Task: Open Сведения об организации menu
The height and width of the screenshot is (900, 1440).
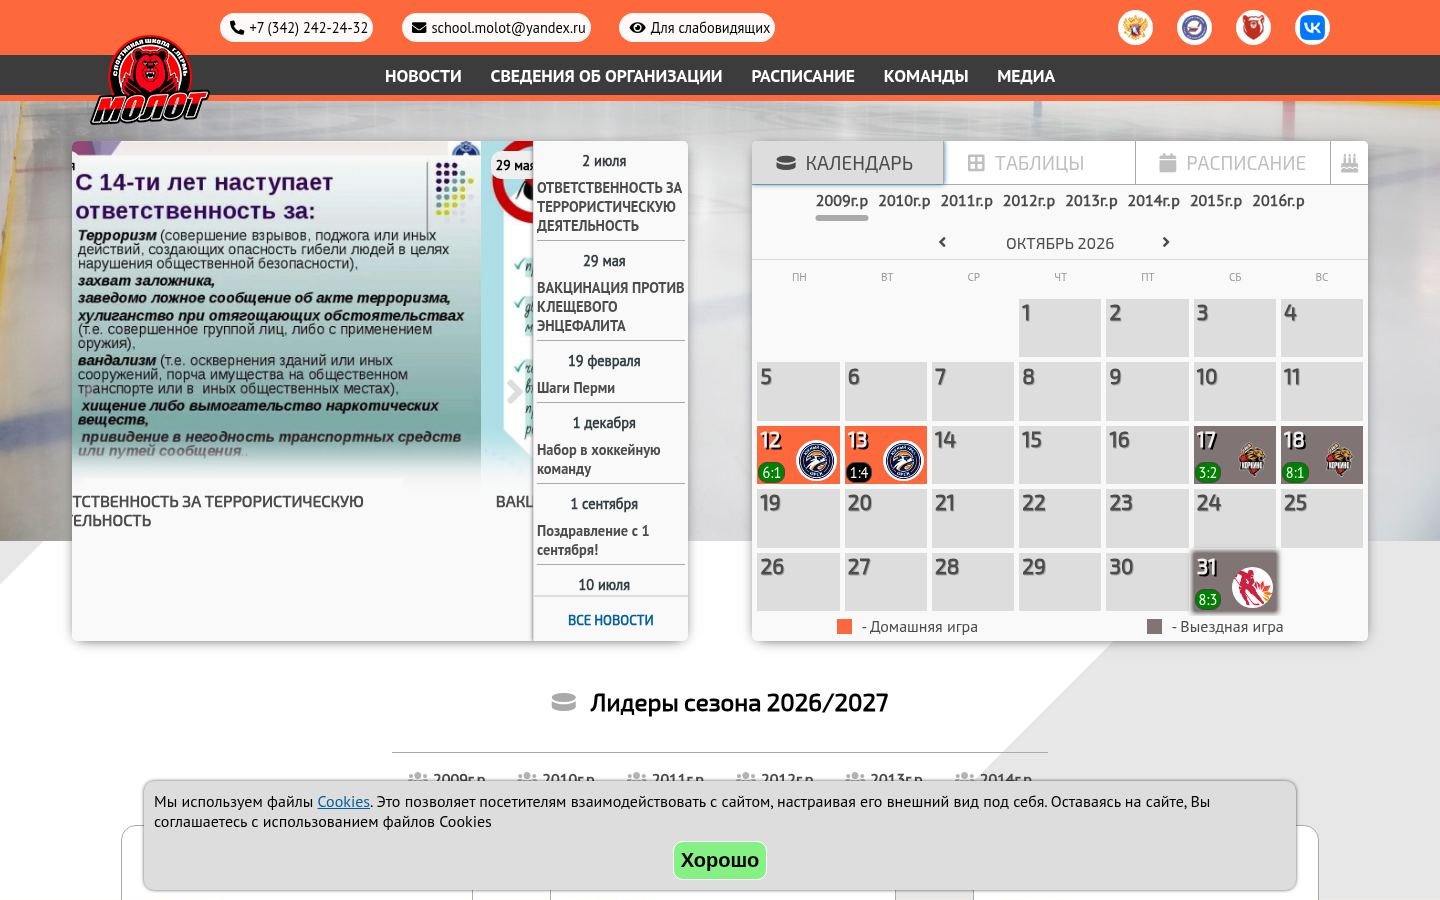Action: [x=606, y=76]
